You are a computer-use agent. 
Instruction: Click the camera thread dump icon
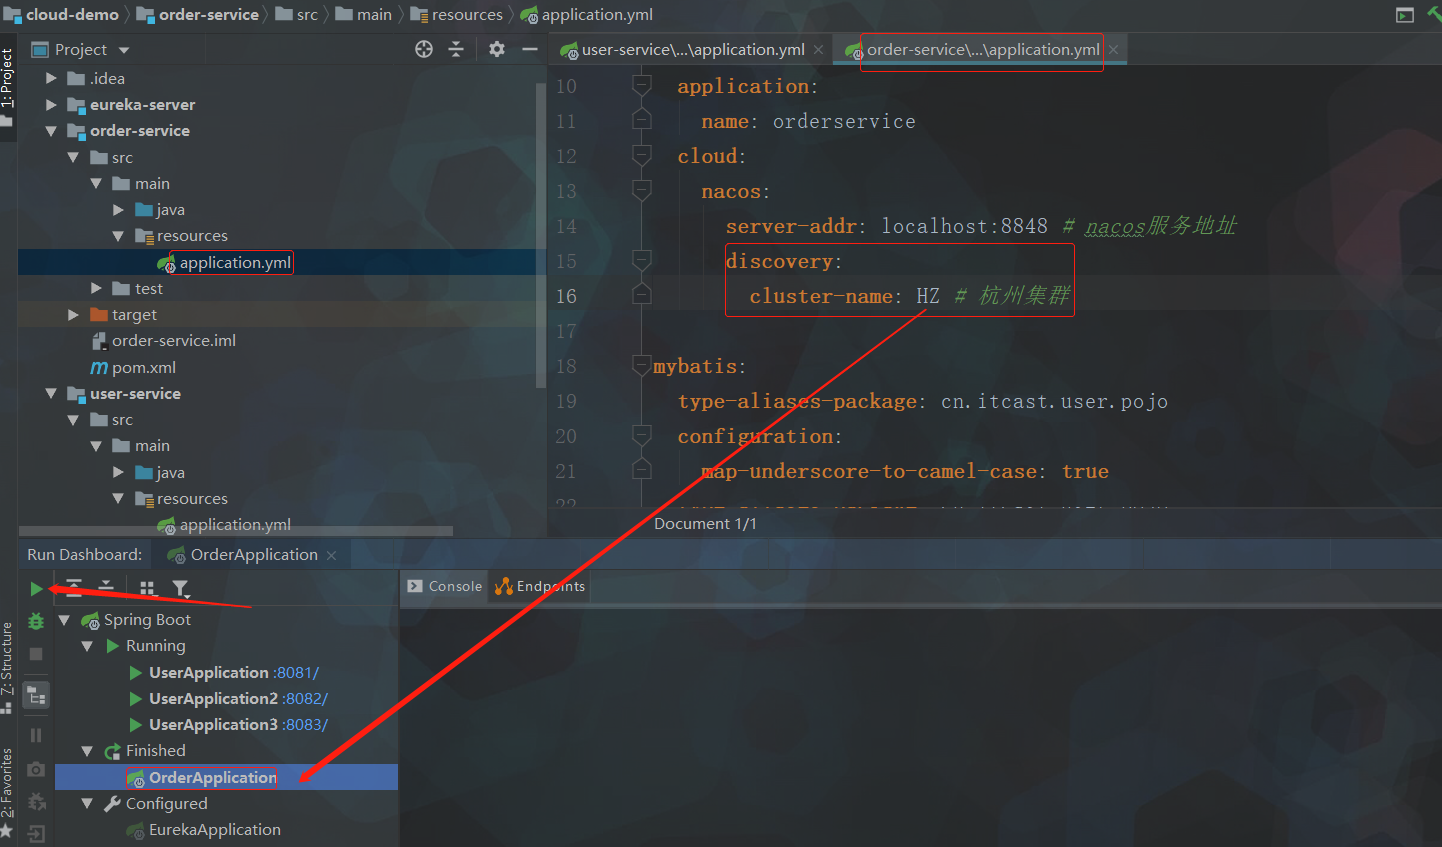click(36, 769)
